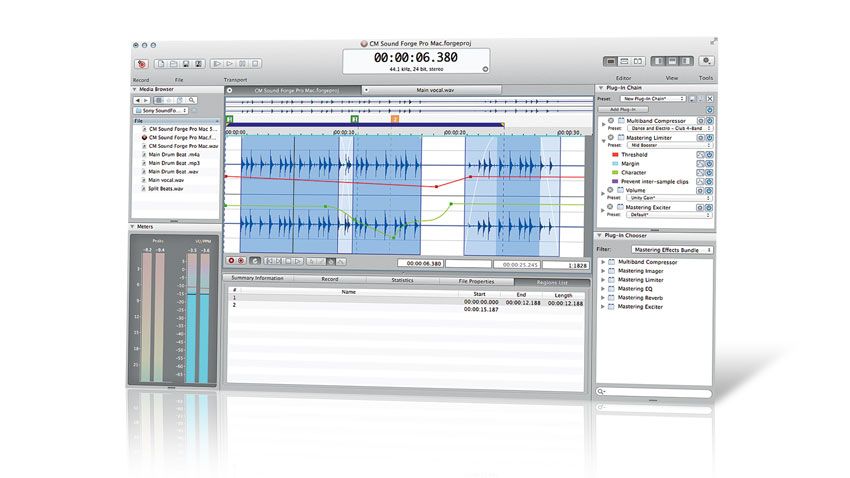Click the red Record button in top toolbar
This screenshot has height=478, width=850.
coord(141,64)
